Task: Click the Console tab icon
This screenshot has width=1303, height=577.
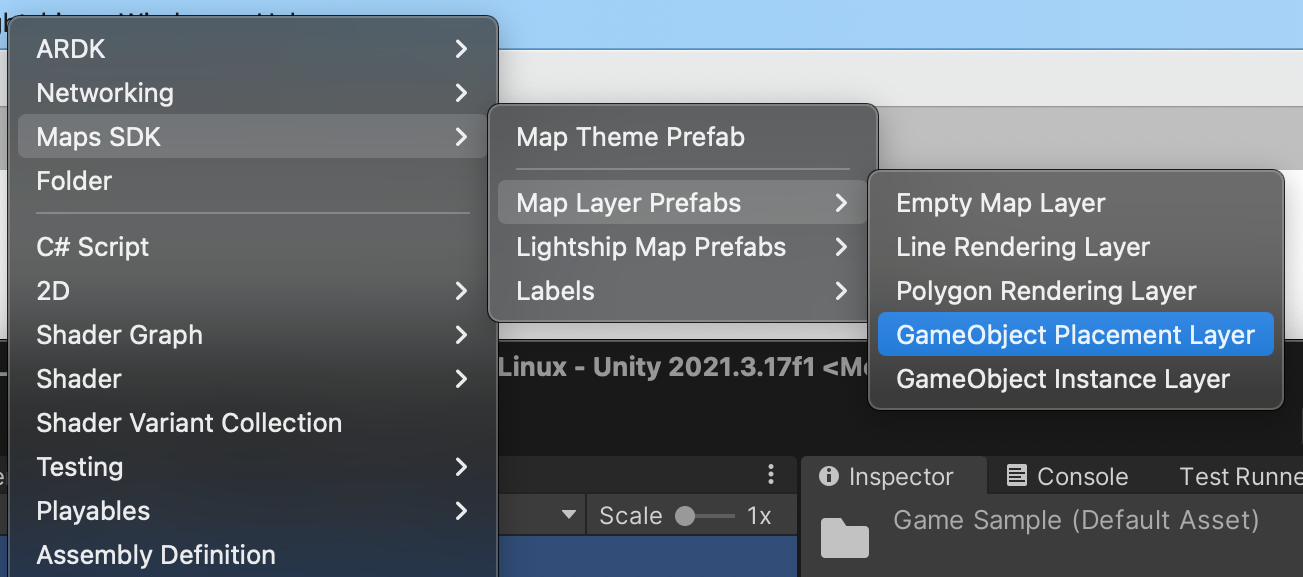Action: pyautogui.click(x=1017, y=476)
